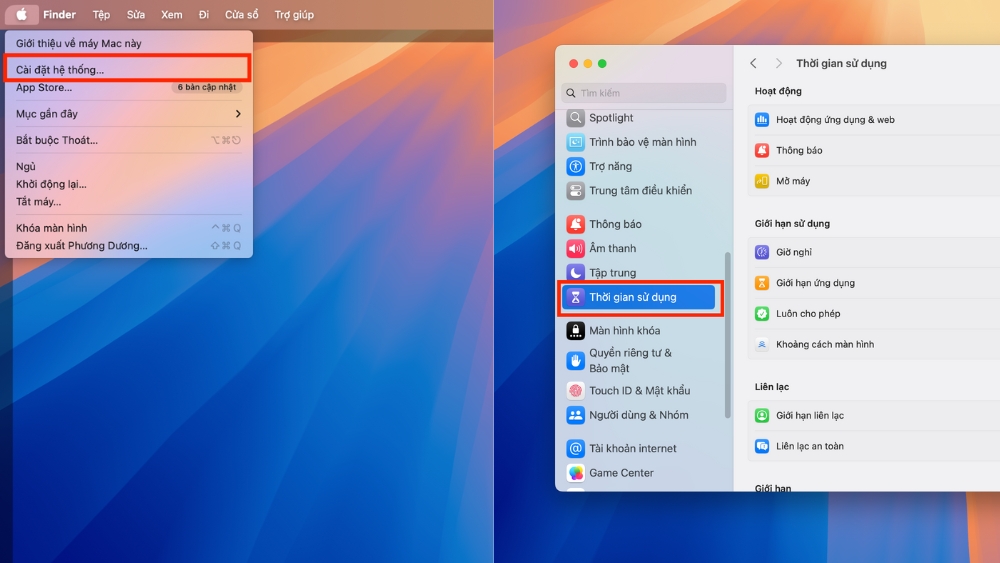Click the Người dùng & Nhóm icon
1000x563 pixels.
[x=575, y=414]
